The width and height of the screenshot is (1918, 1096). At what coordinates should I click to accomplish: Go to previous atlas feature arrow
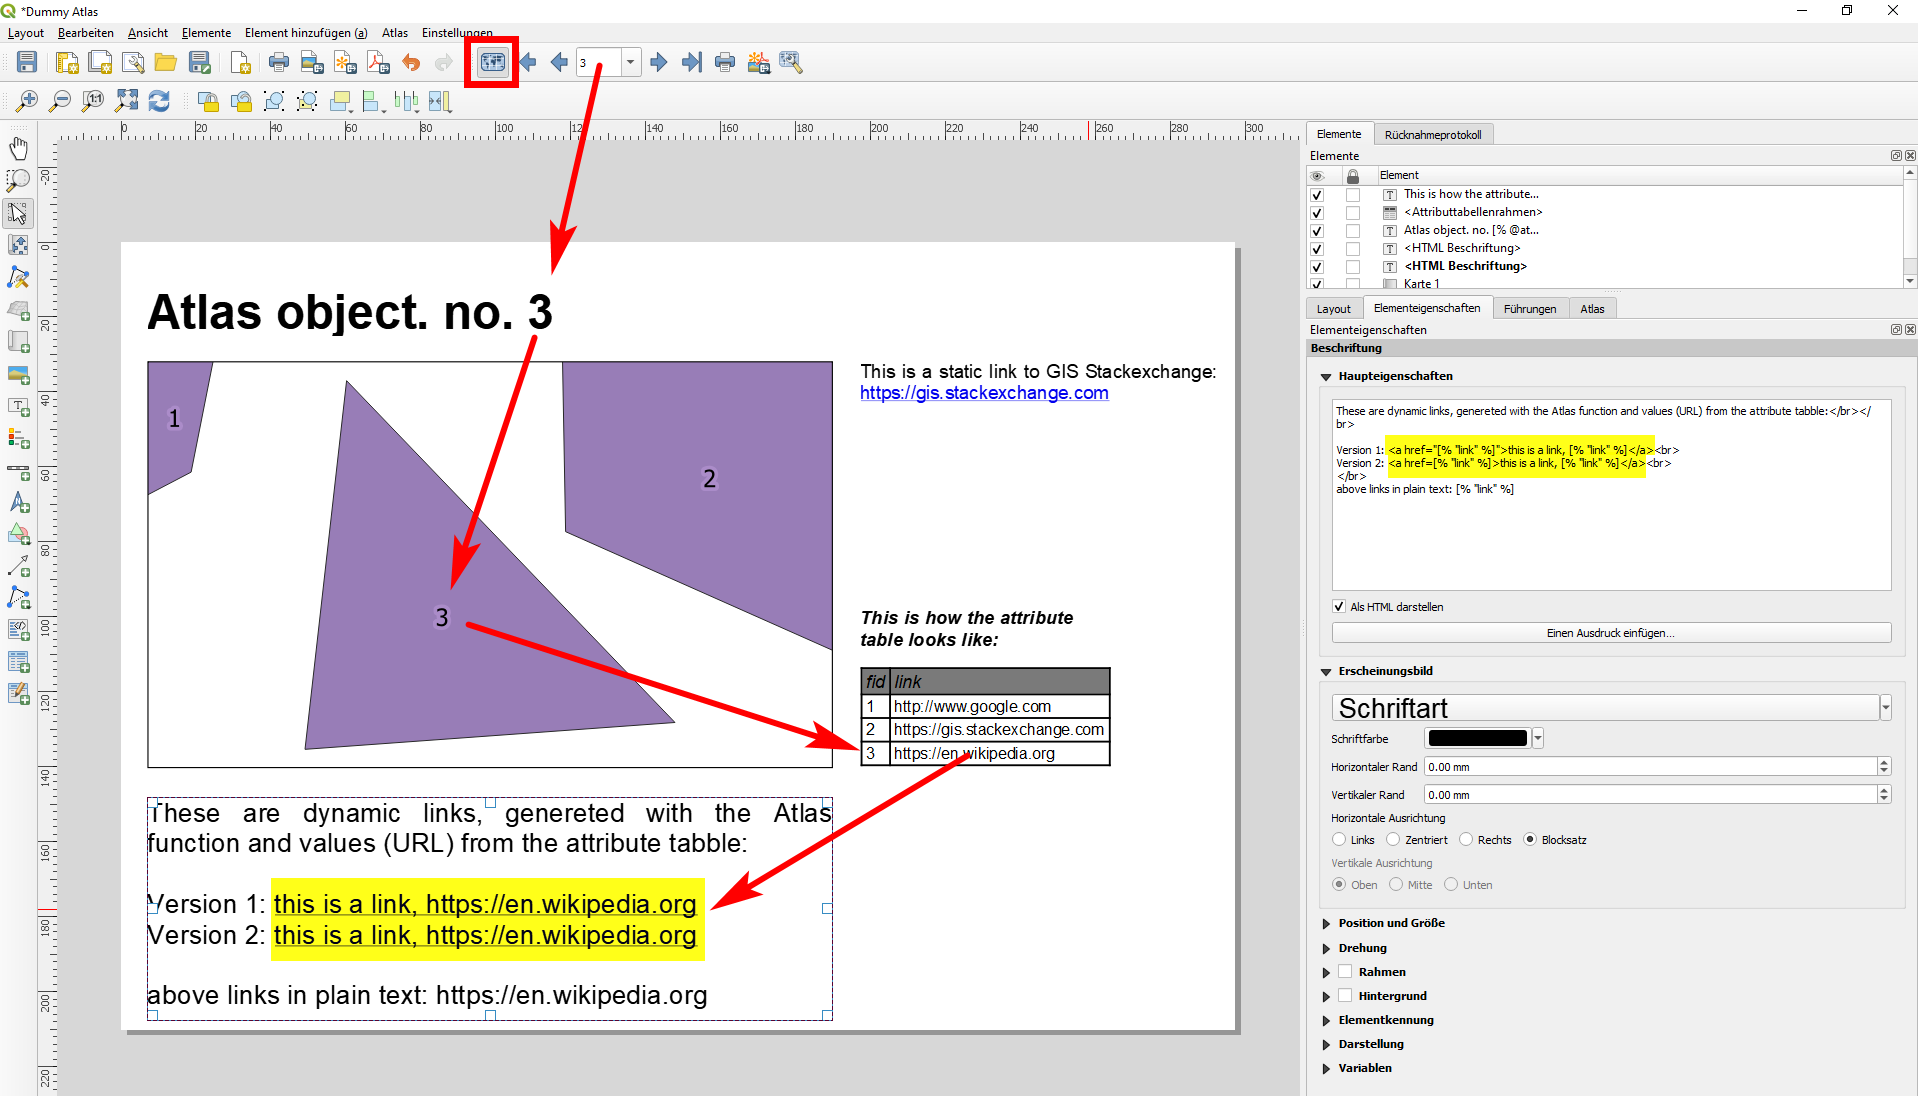559,62
